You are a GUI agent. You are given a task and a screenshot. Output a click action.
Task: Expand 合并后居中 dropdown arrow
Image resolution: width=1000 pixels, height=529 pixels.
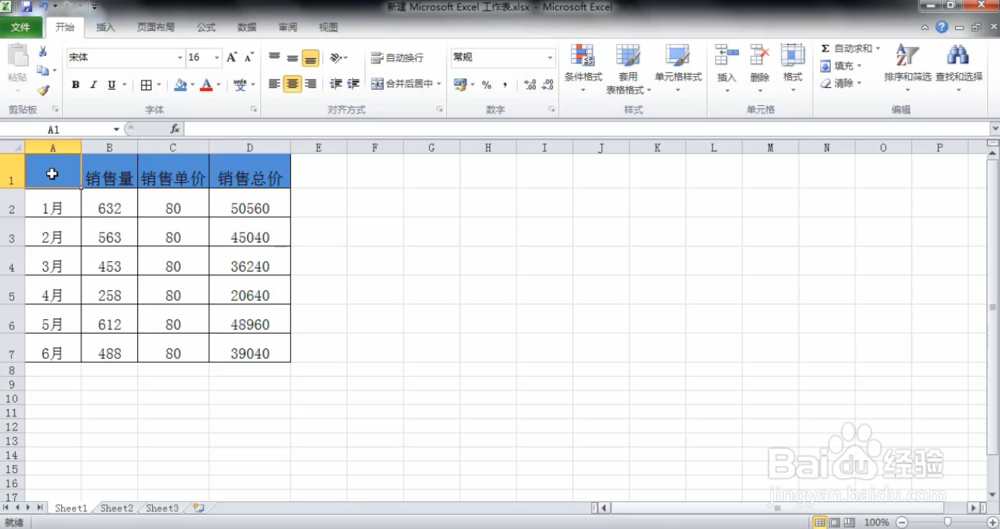[439, 84]
